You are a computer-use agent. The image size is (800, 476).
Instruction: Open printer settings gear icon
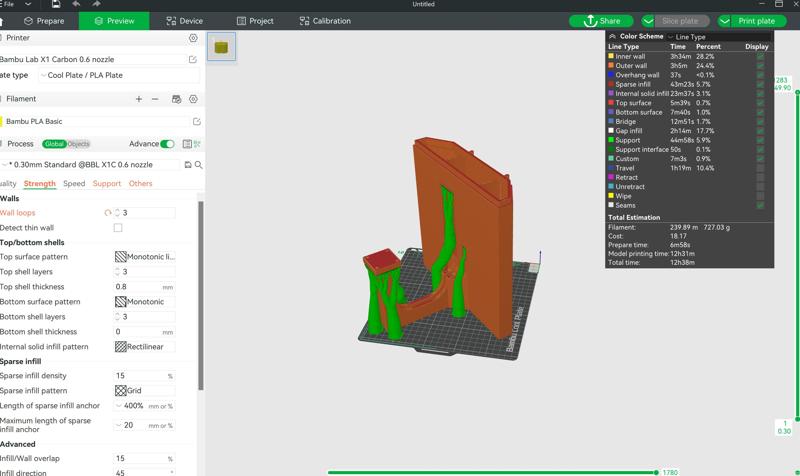click(193, 38)
